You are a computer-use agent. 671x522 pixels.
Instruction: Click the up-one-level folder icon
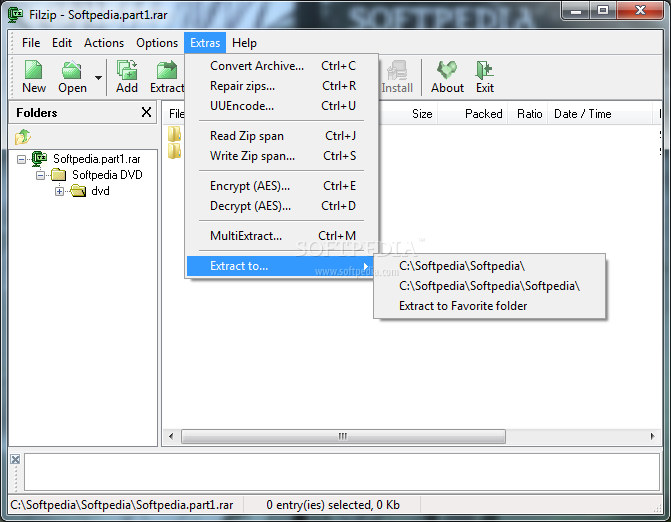pyautogui.click(x=23, y=137)
